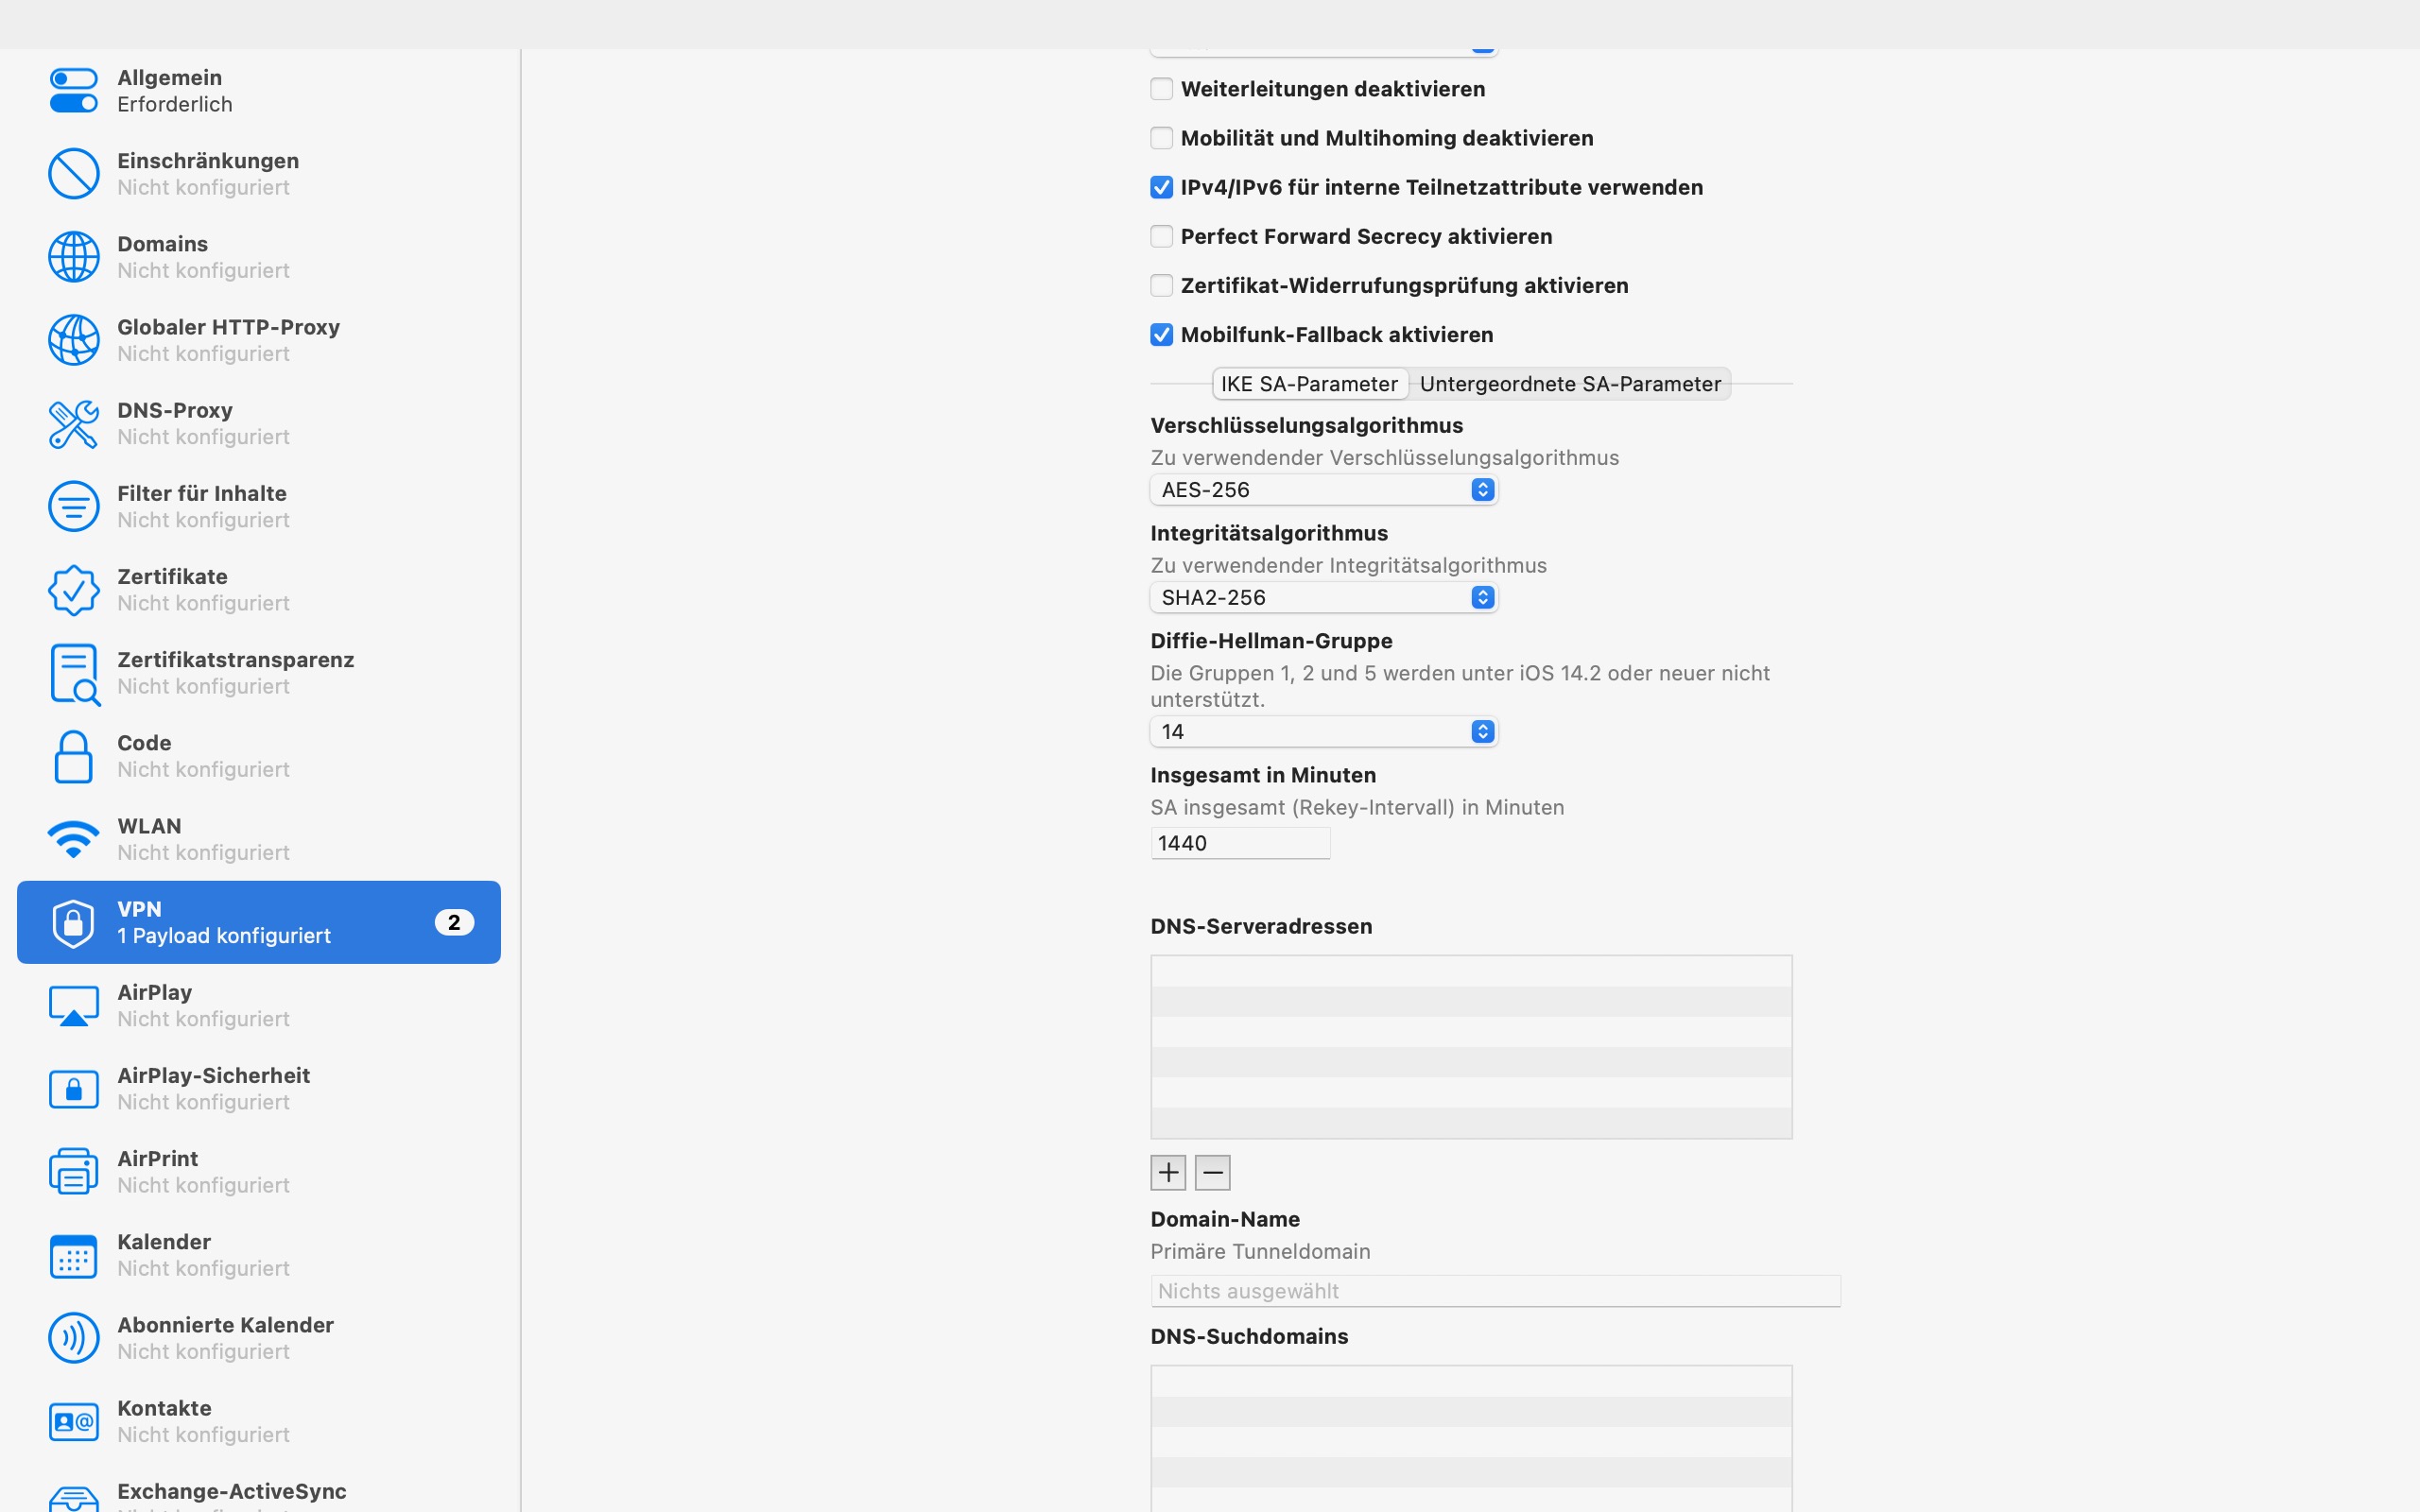
Task: Enable Perfect Forward Secrecy checkbox
Action: pos(1161,237)
